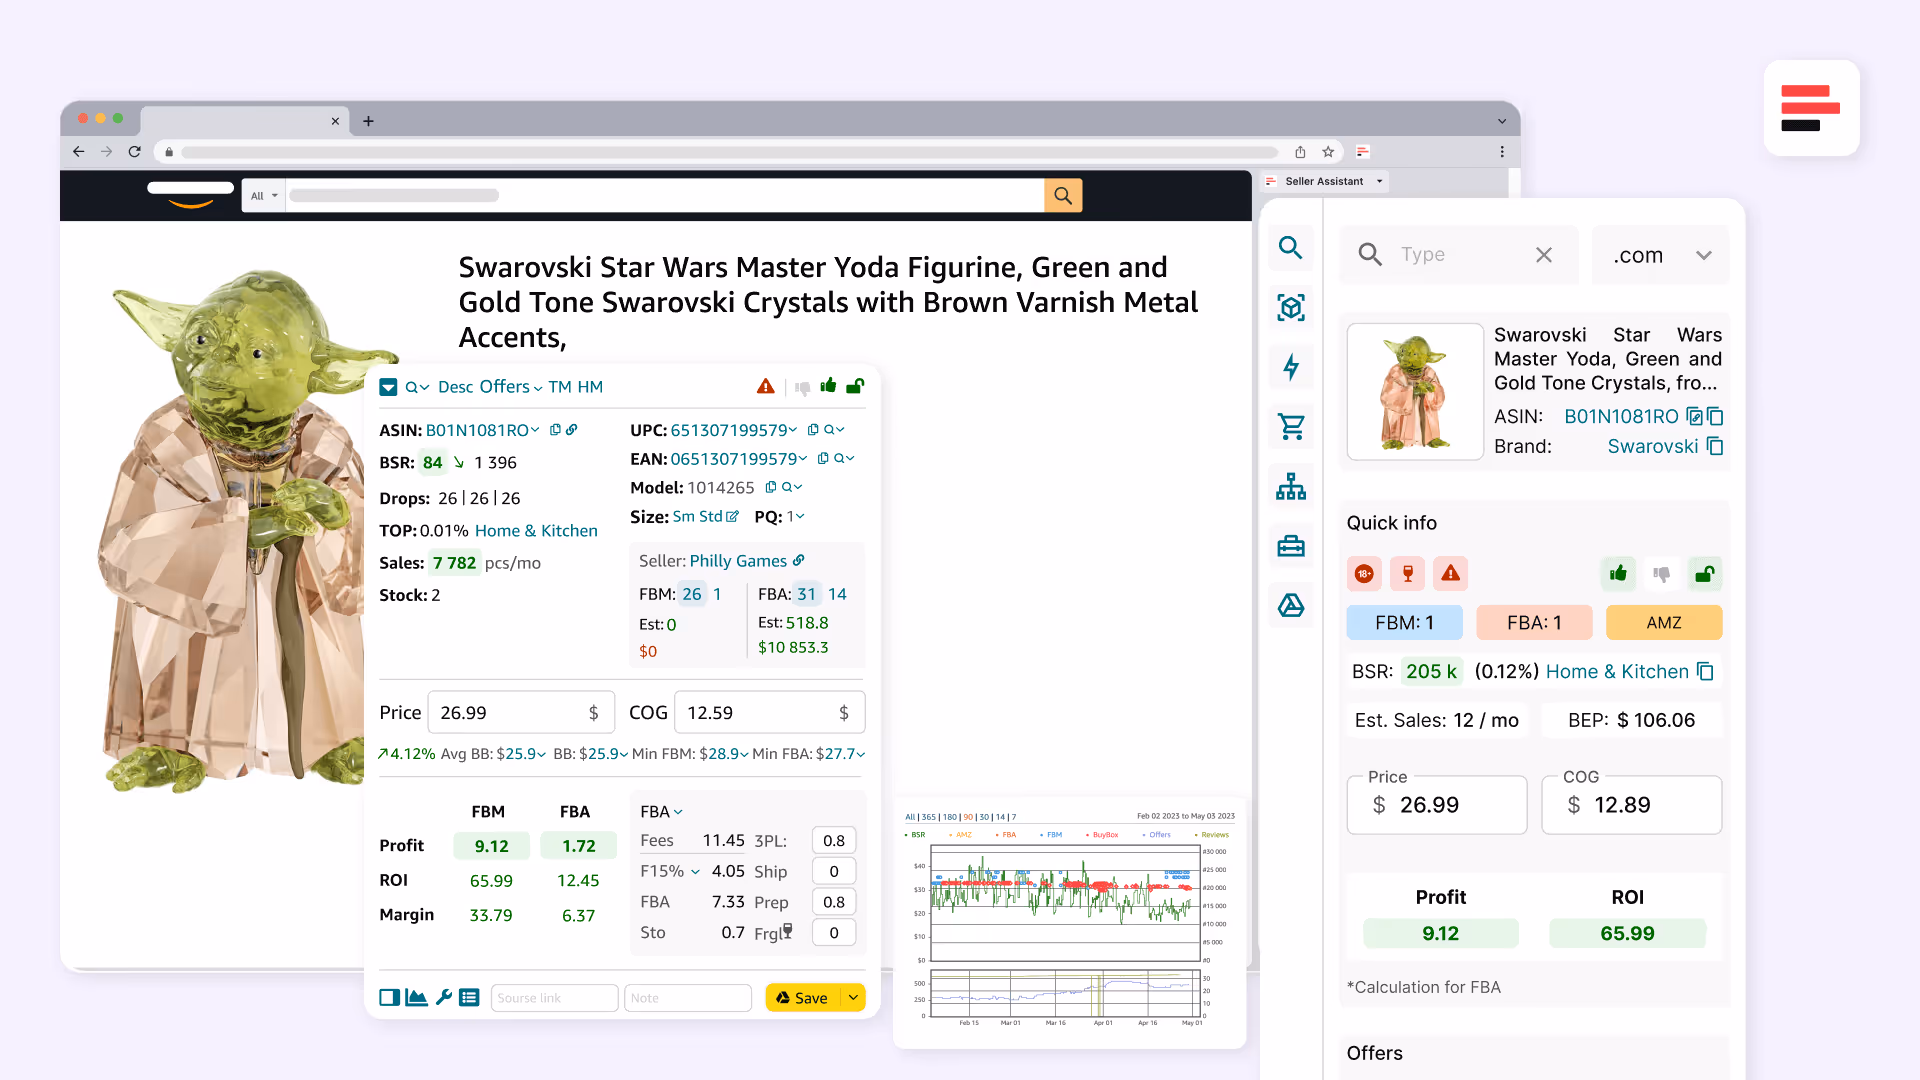Click the Seller Assistant extension icon in the browser toolbar

[x=1362, y=152]
